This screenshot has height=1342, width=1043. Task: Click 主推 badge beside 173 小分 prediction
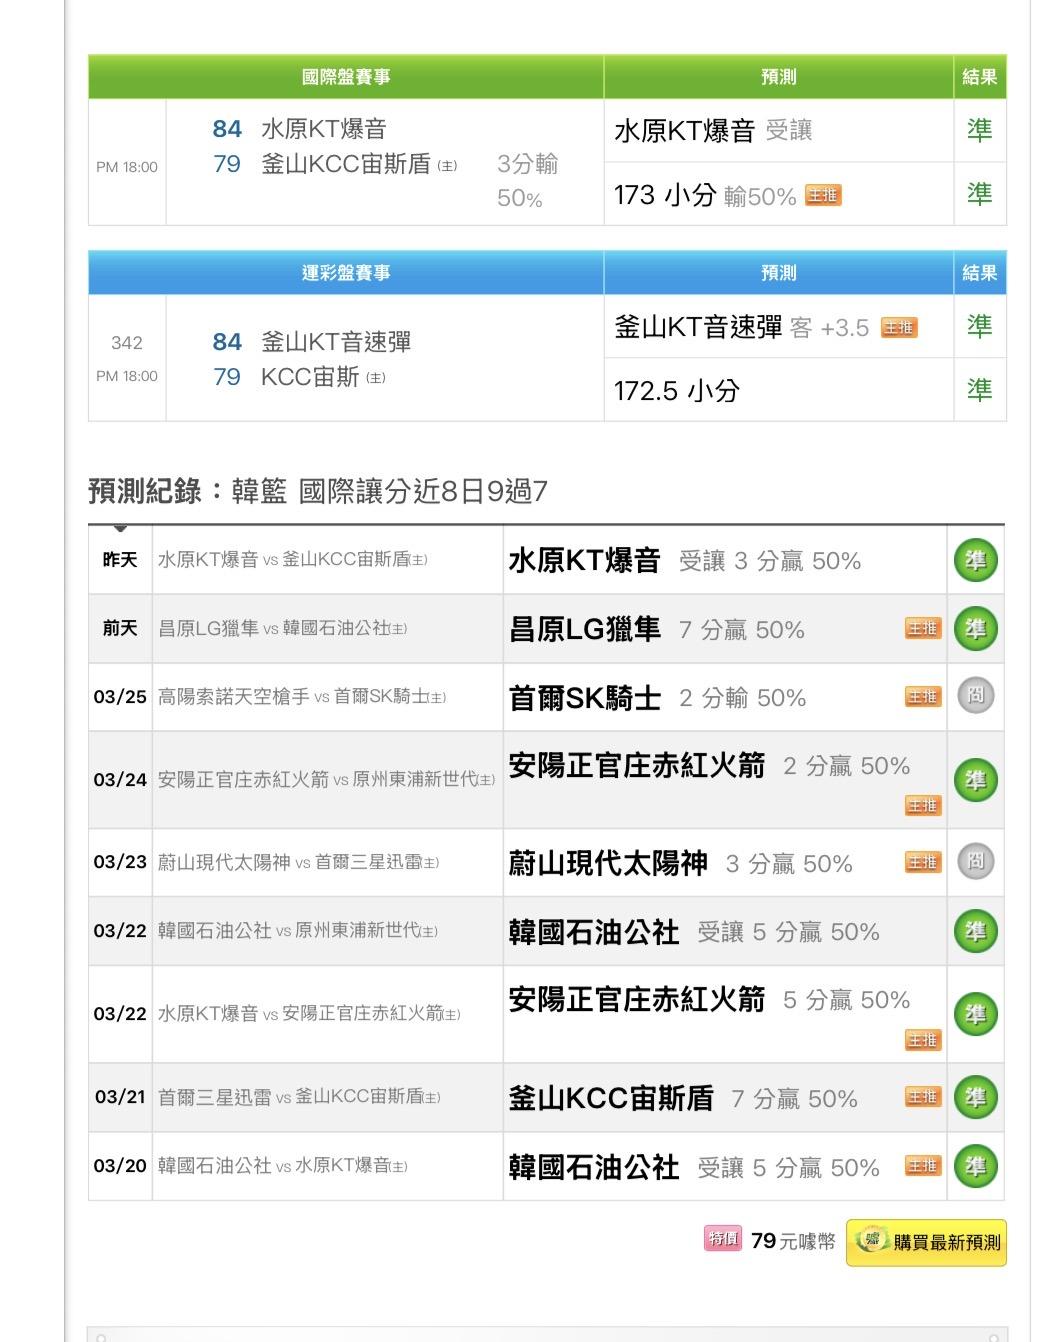pos(823,196)
